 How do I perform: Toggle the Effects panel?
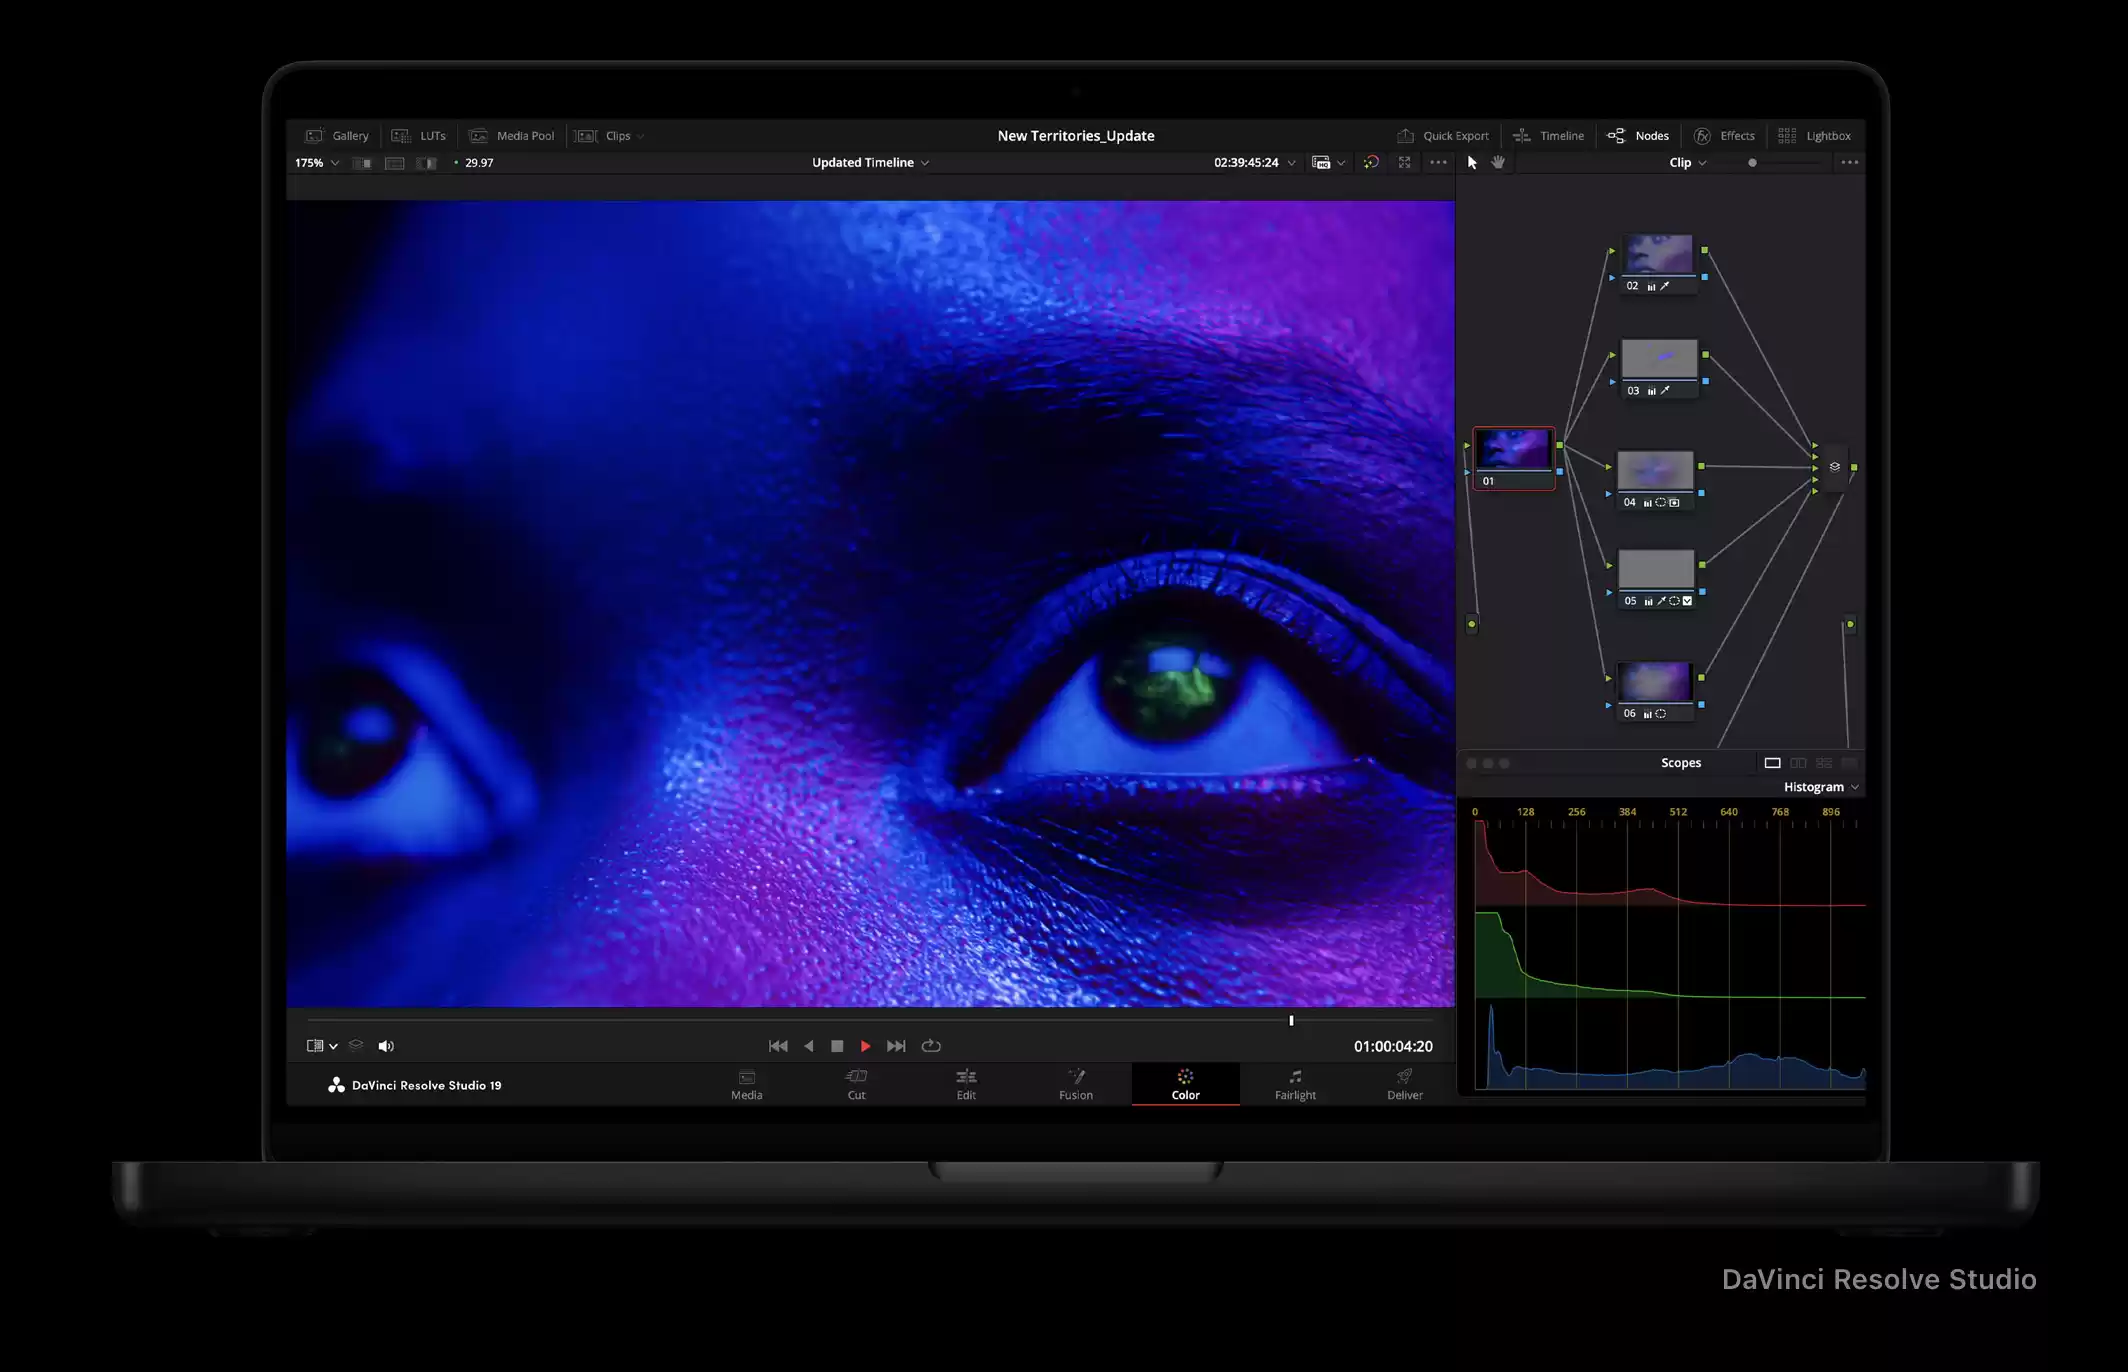click(1724, 136)
